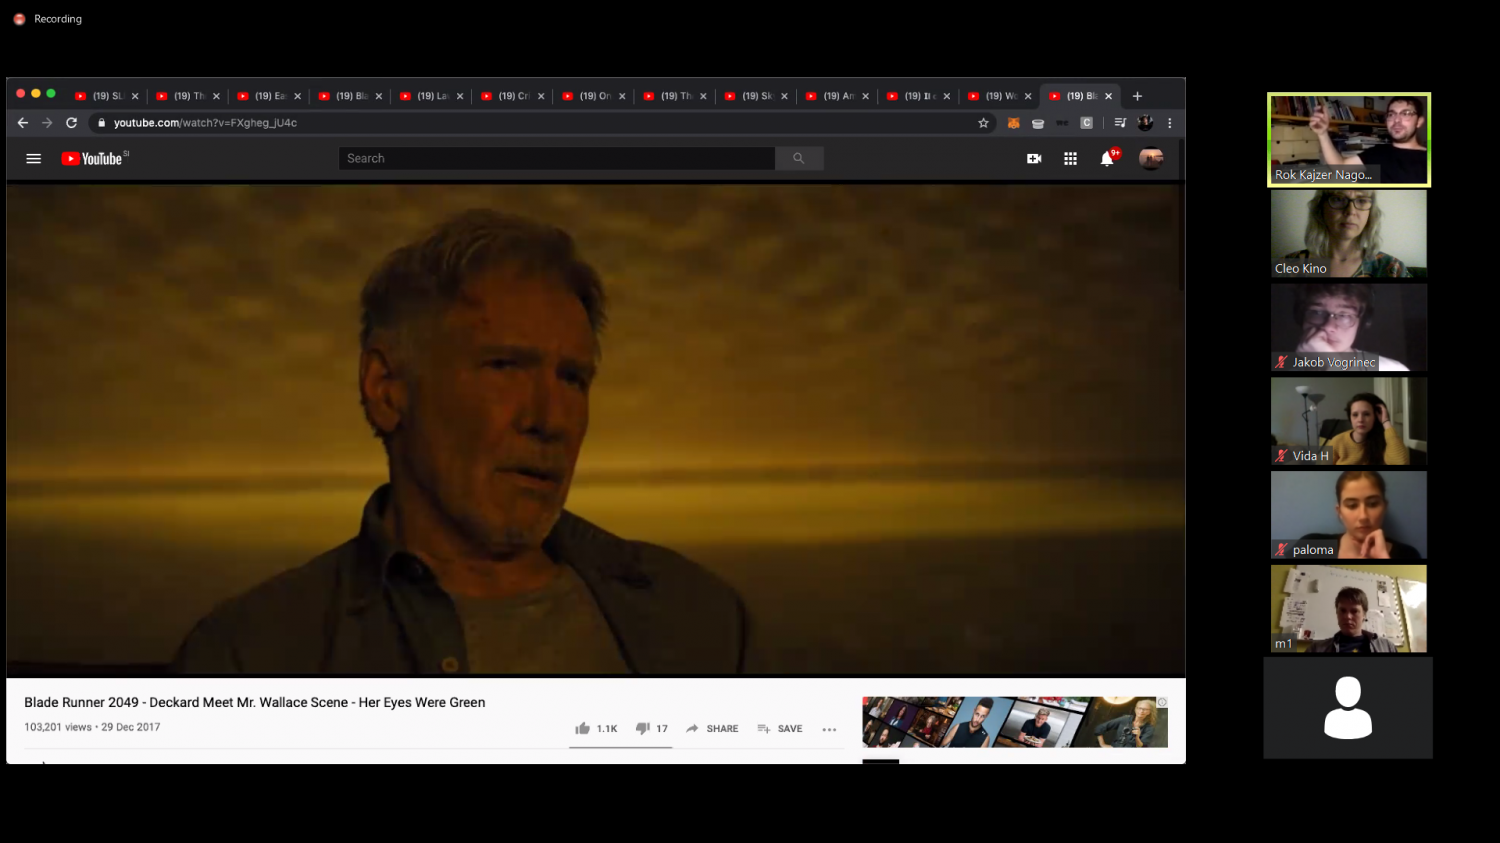
Task: Click SAVE to add video to playlist
Action: click(x=780, y=728)
